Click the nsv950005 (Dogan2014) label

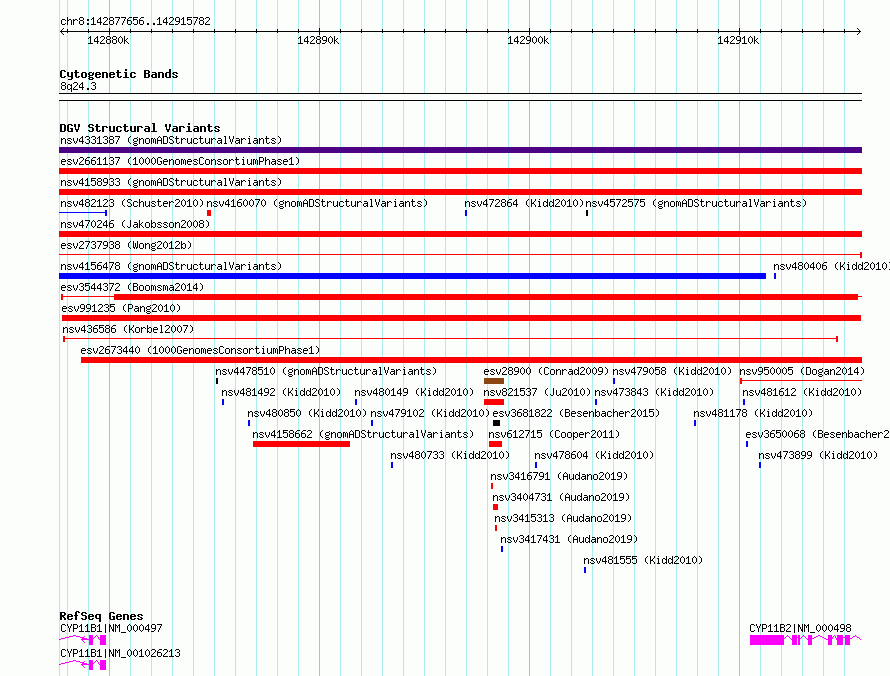802,371
